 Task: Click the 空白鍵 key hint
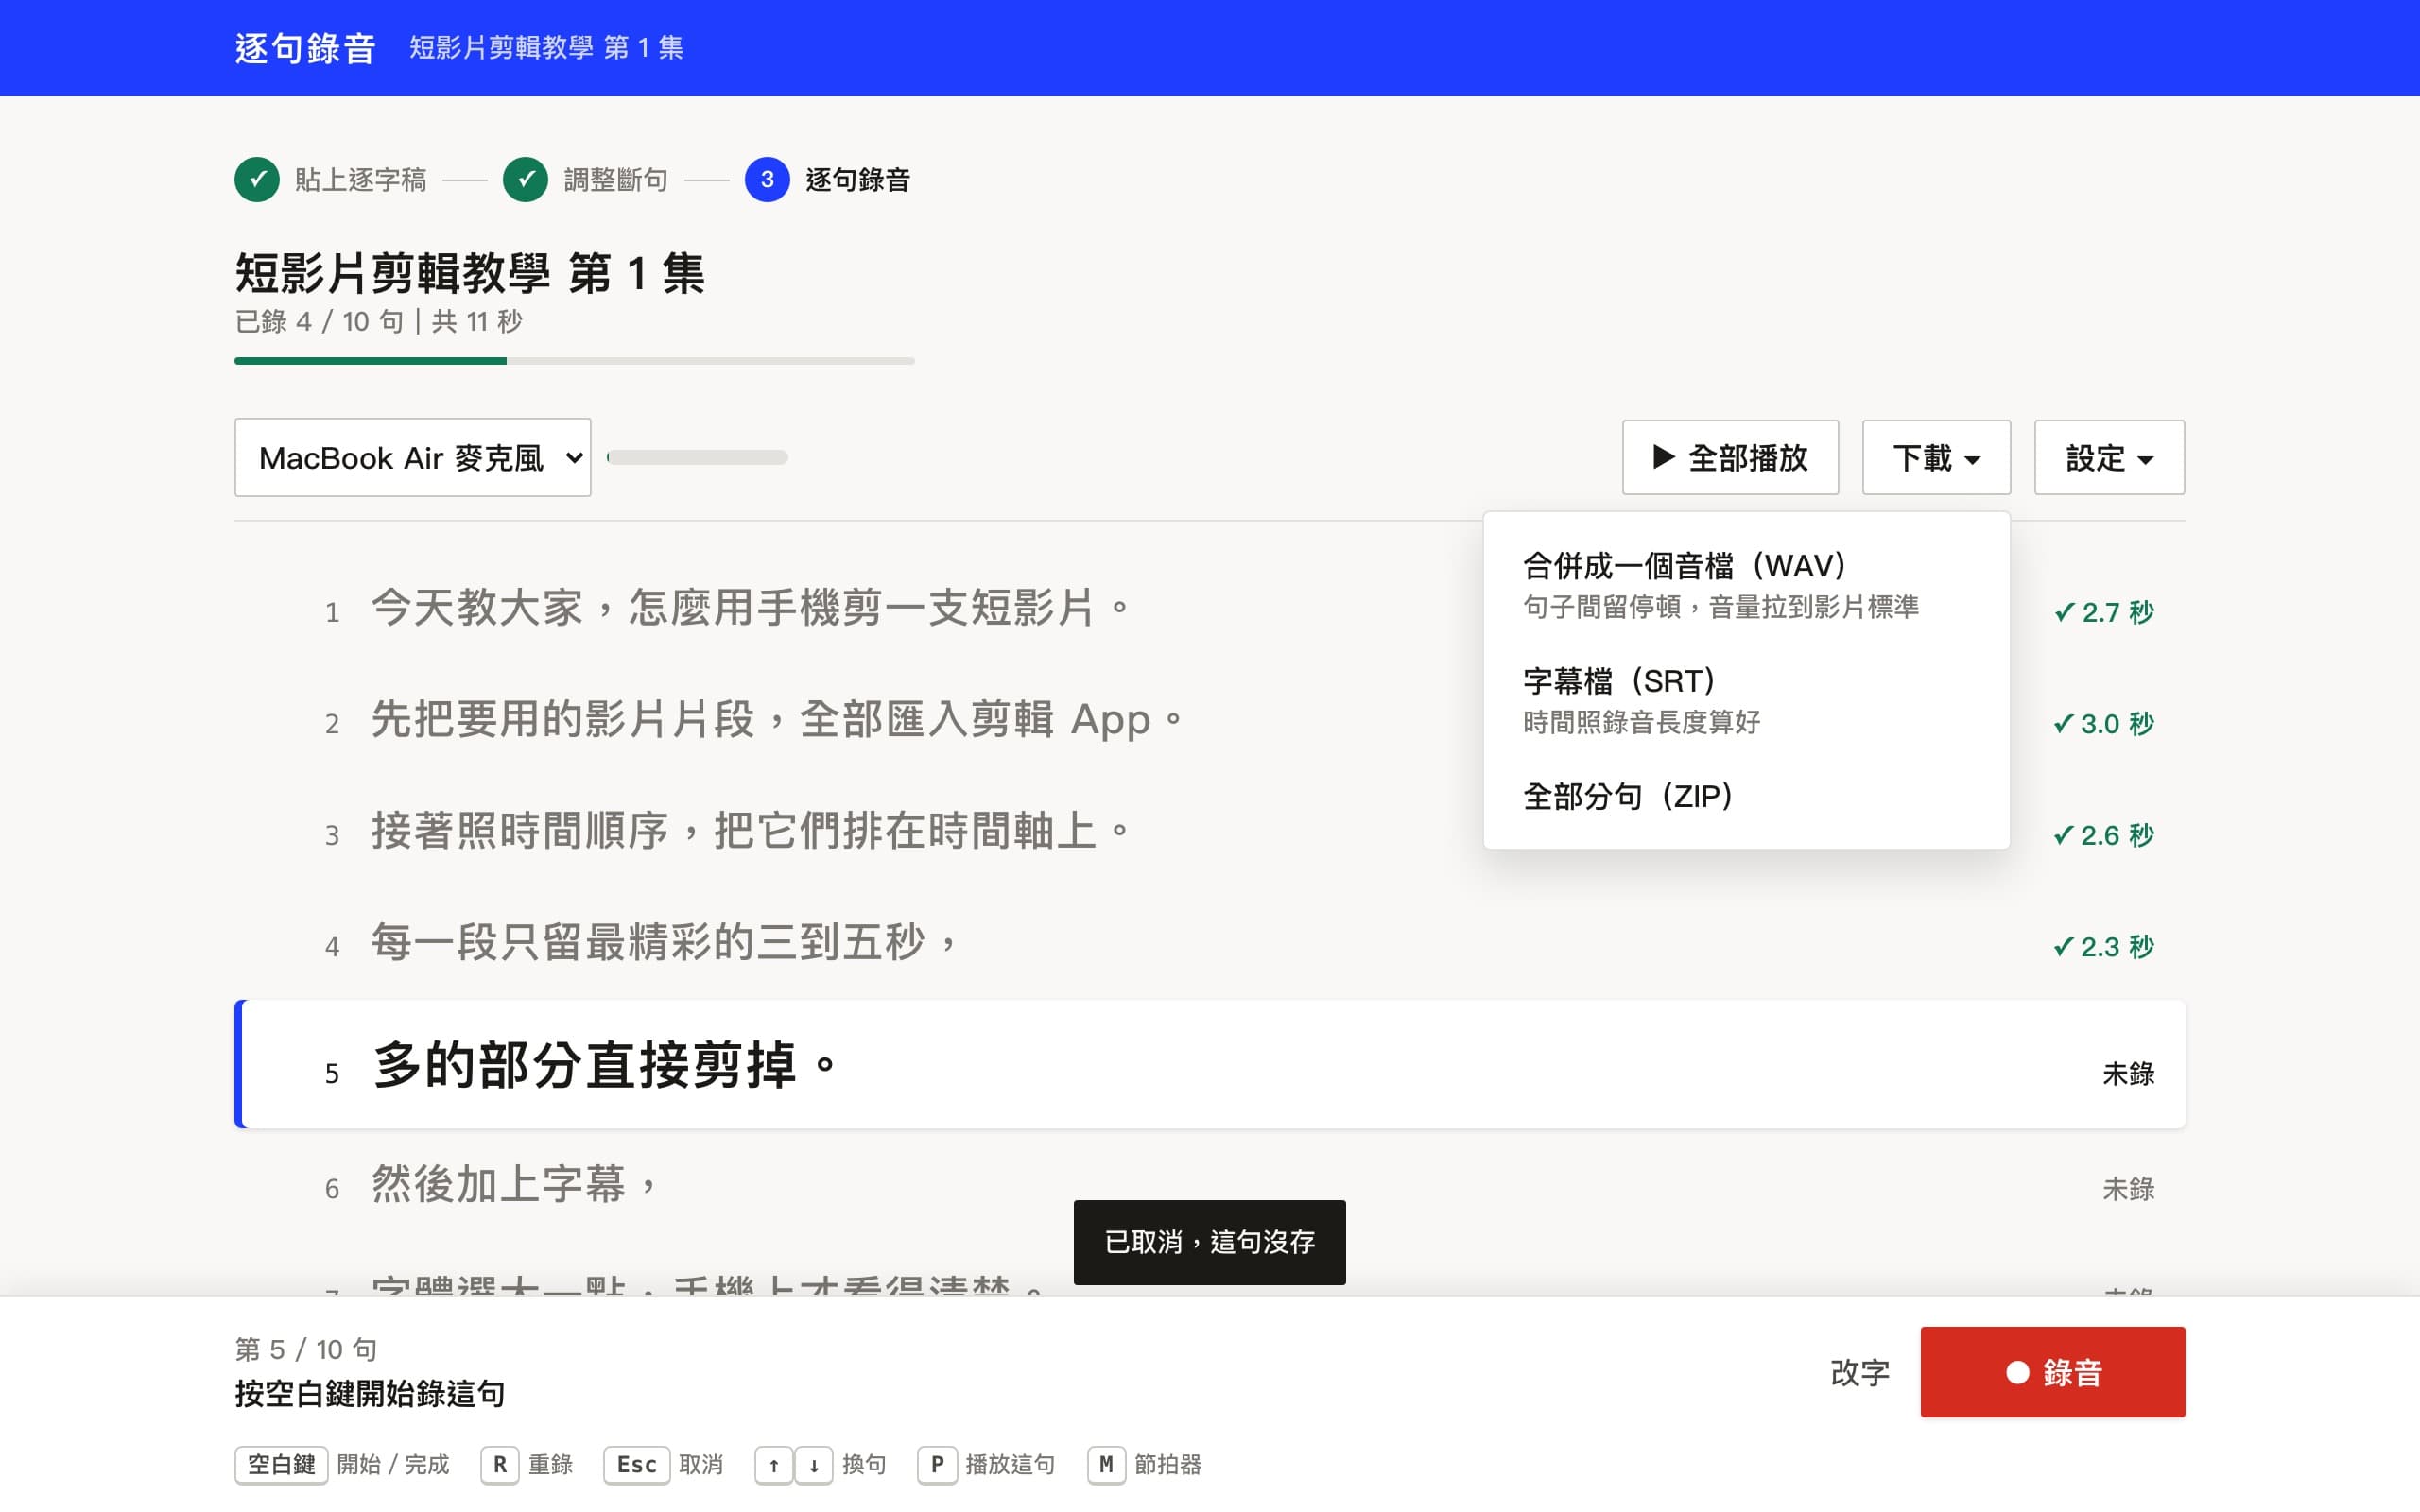281,1465
